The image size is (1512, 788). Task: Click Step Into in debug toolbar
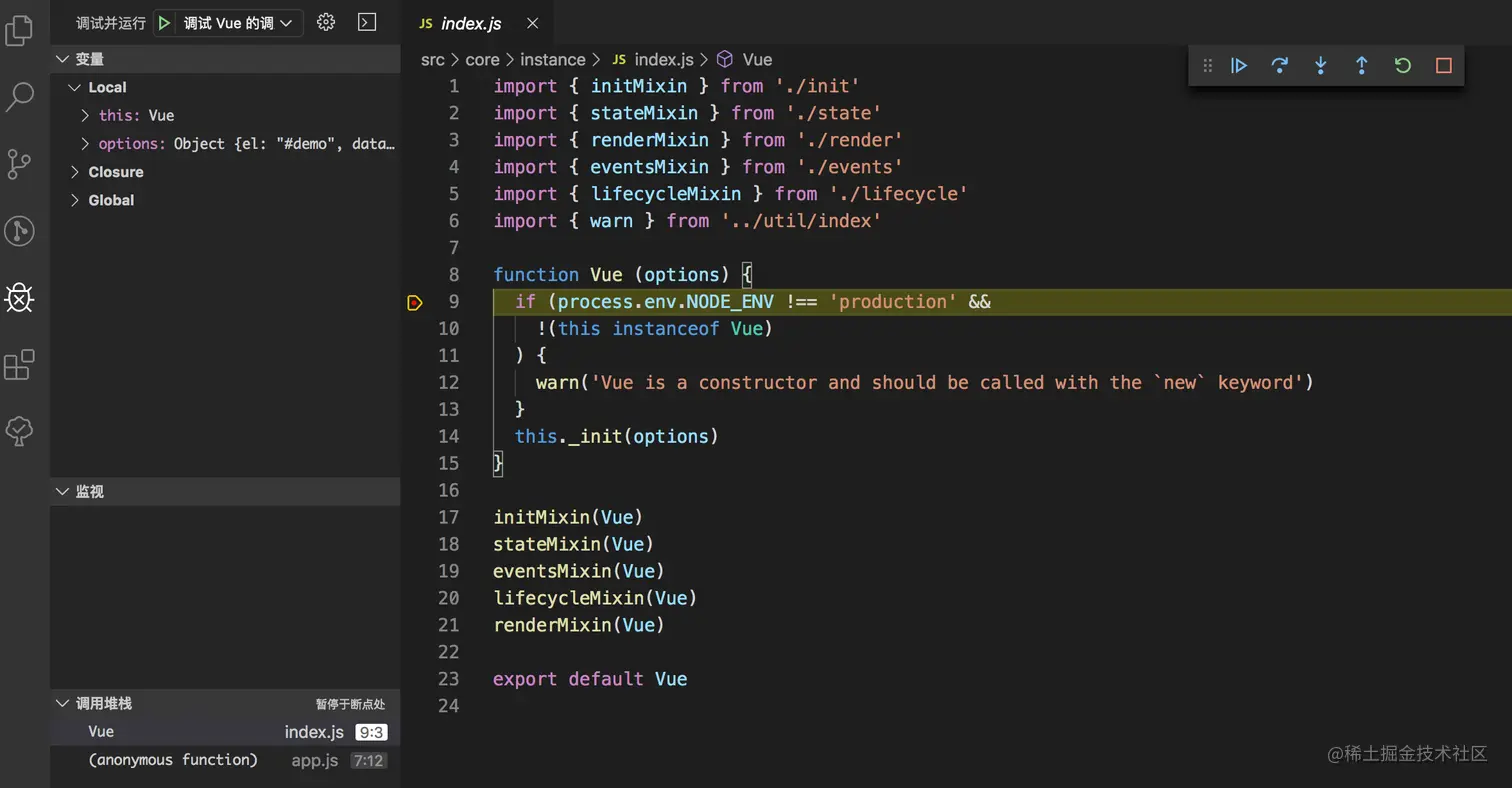tap(1320, 66)
